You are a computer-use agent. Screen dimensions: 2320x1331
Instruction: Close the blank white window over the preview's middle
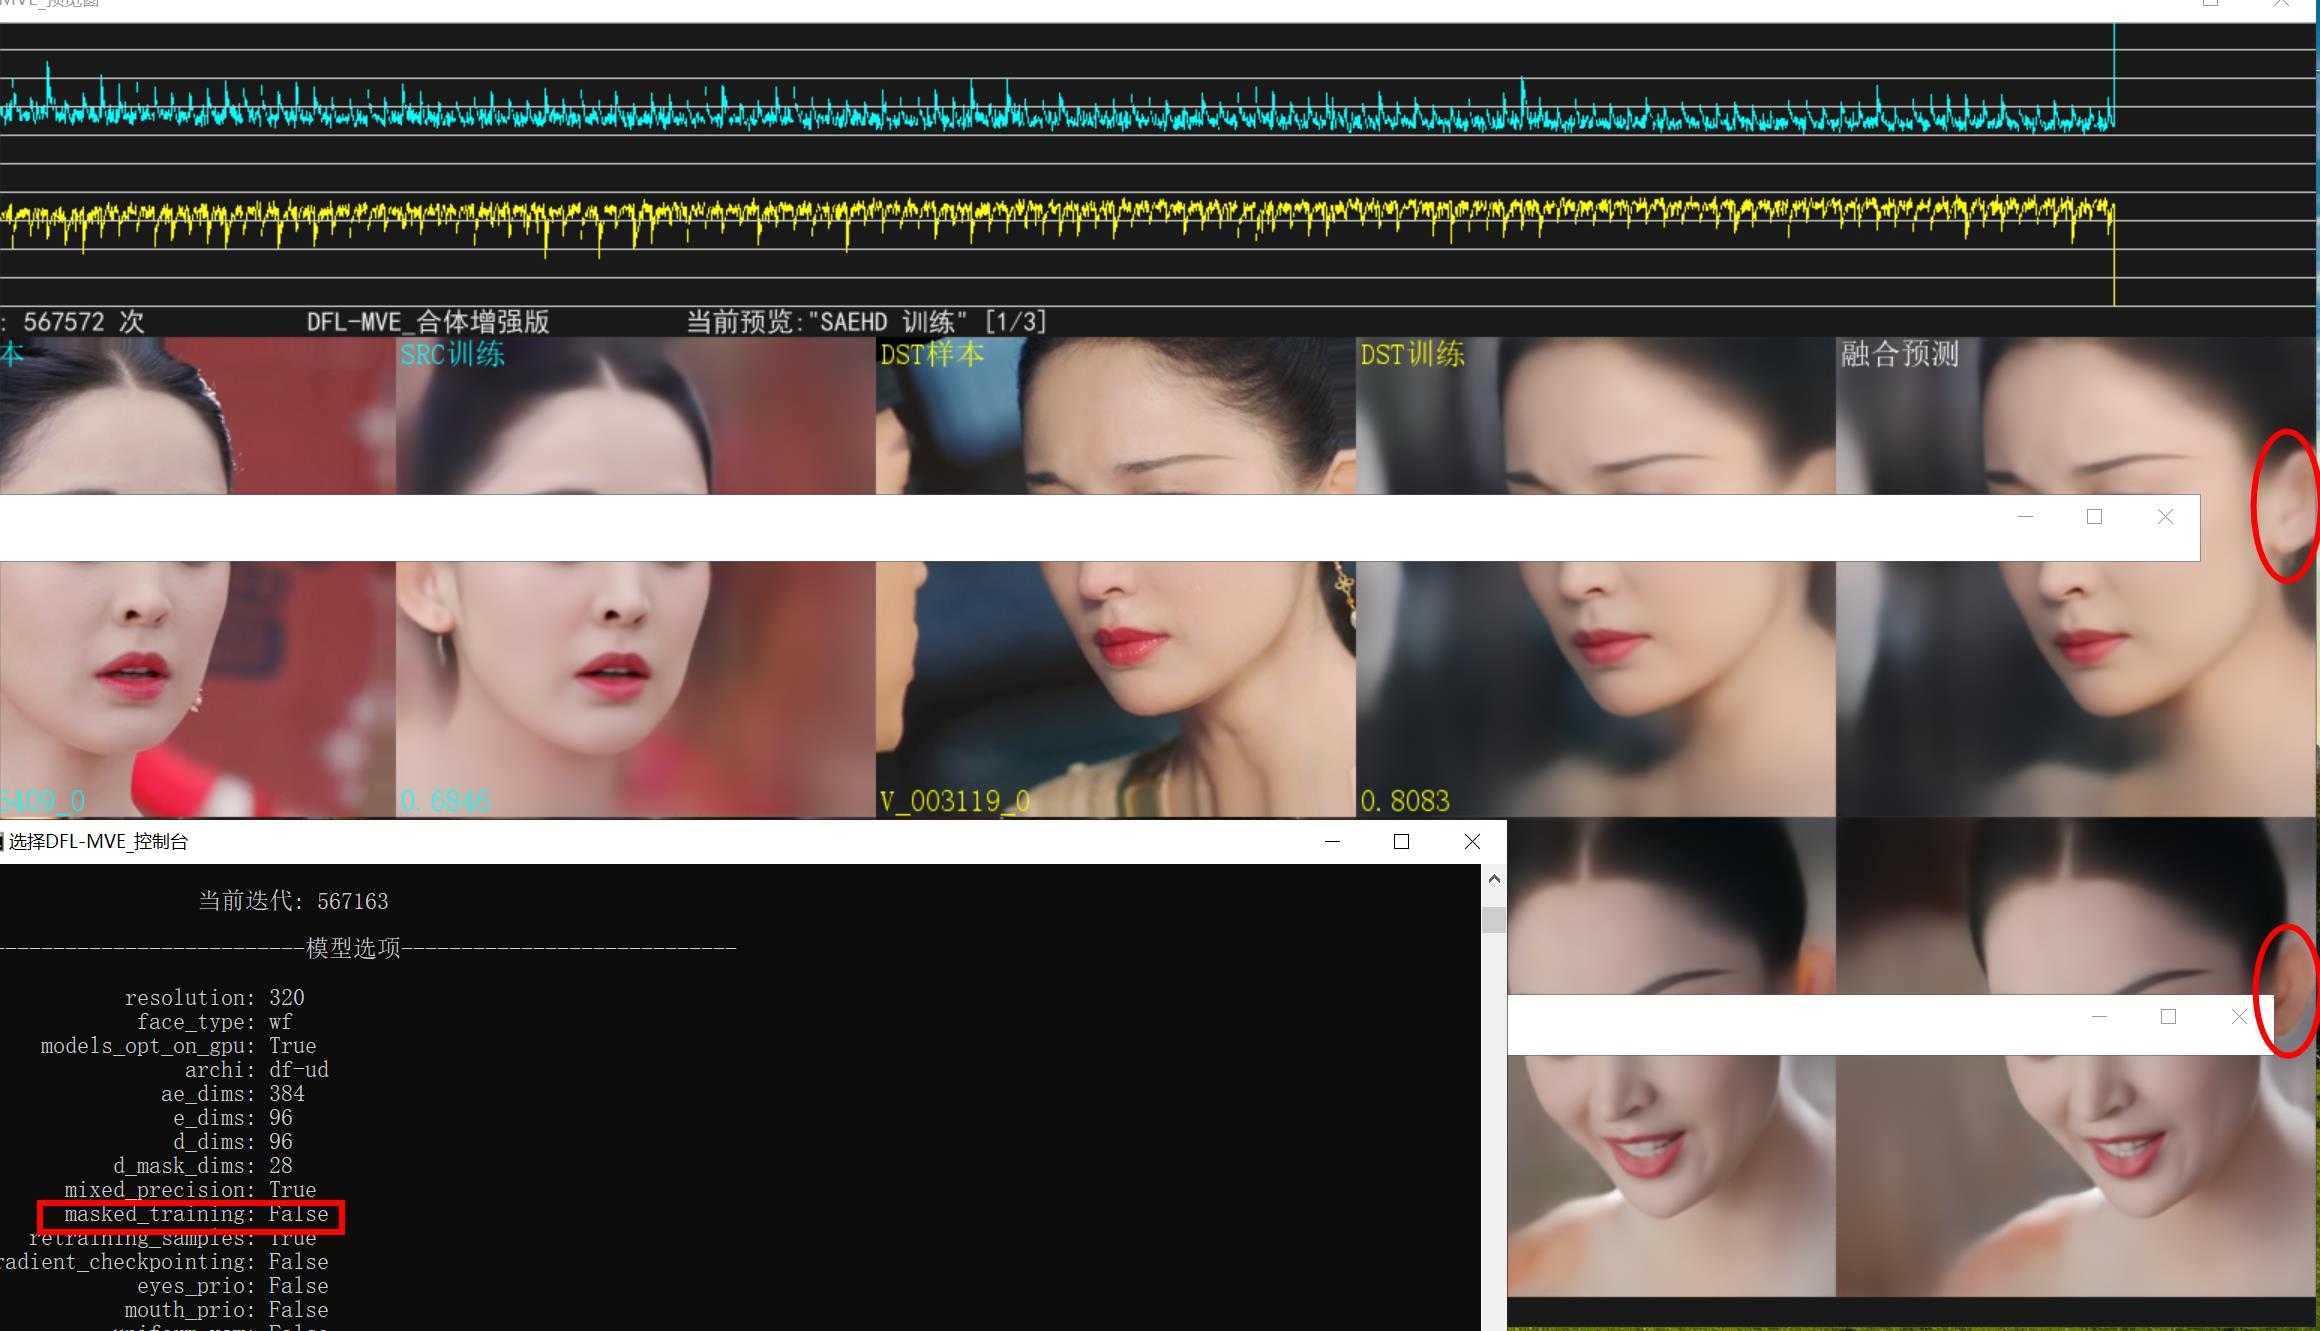2165,517
